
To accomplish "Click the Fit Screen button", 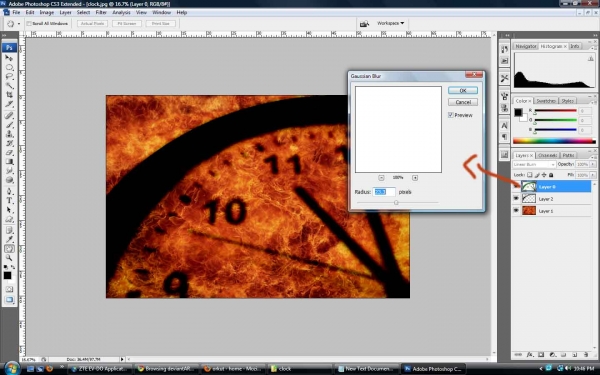I will click(x=127, y=24).
